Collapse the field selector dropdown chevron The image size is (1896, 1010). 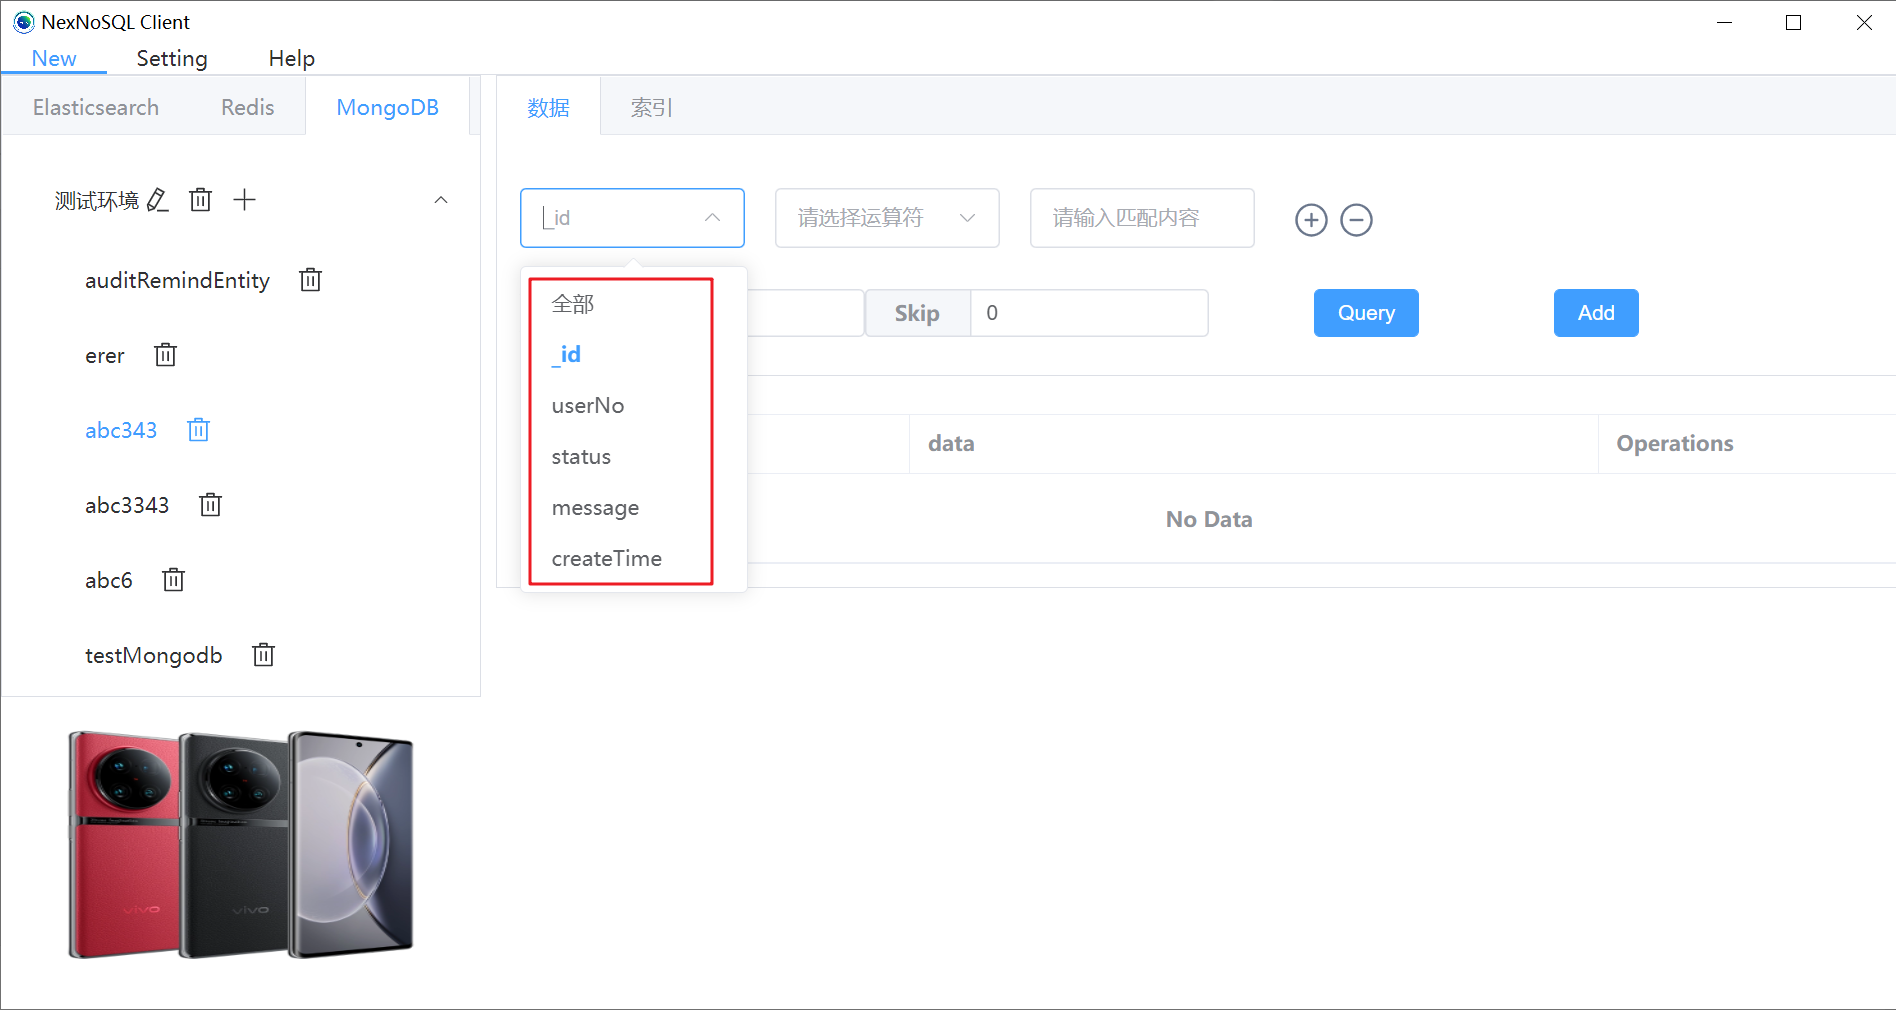coord(712,218)
